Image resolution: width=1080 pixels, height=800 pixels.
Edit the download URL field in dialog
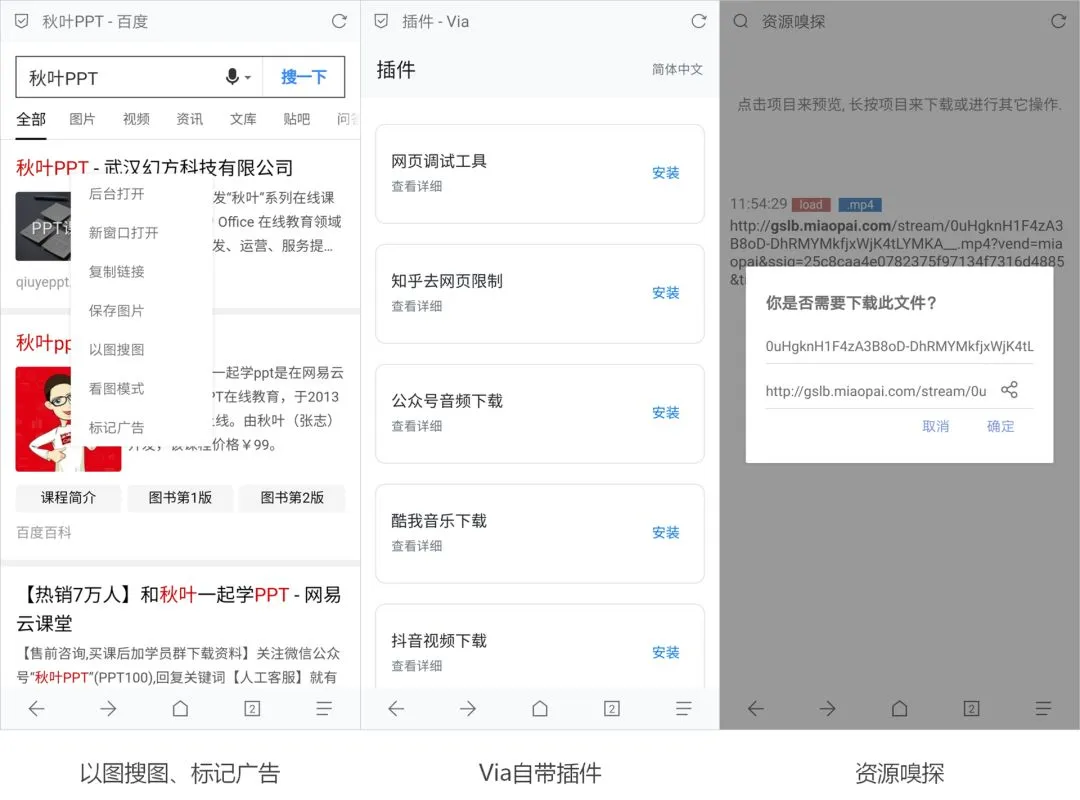[x=876, y=391]
